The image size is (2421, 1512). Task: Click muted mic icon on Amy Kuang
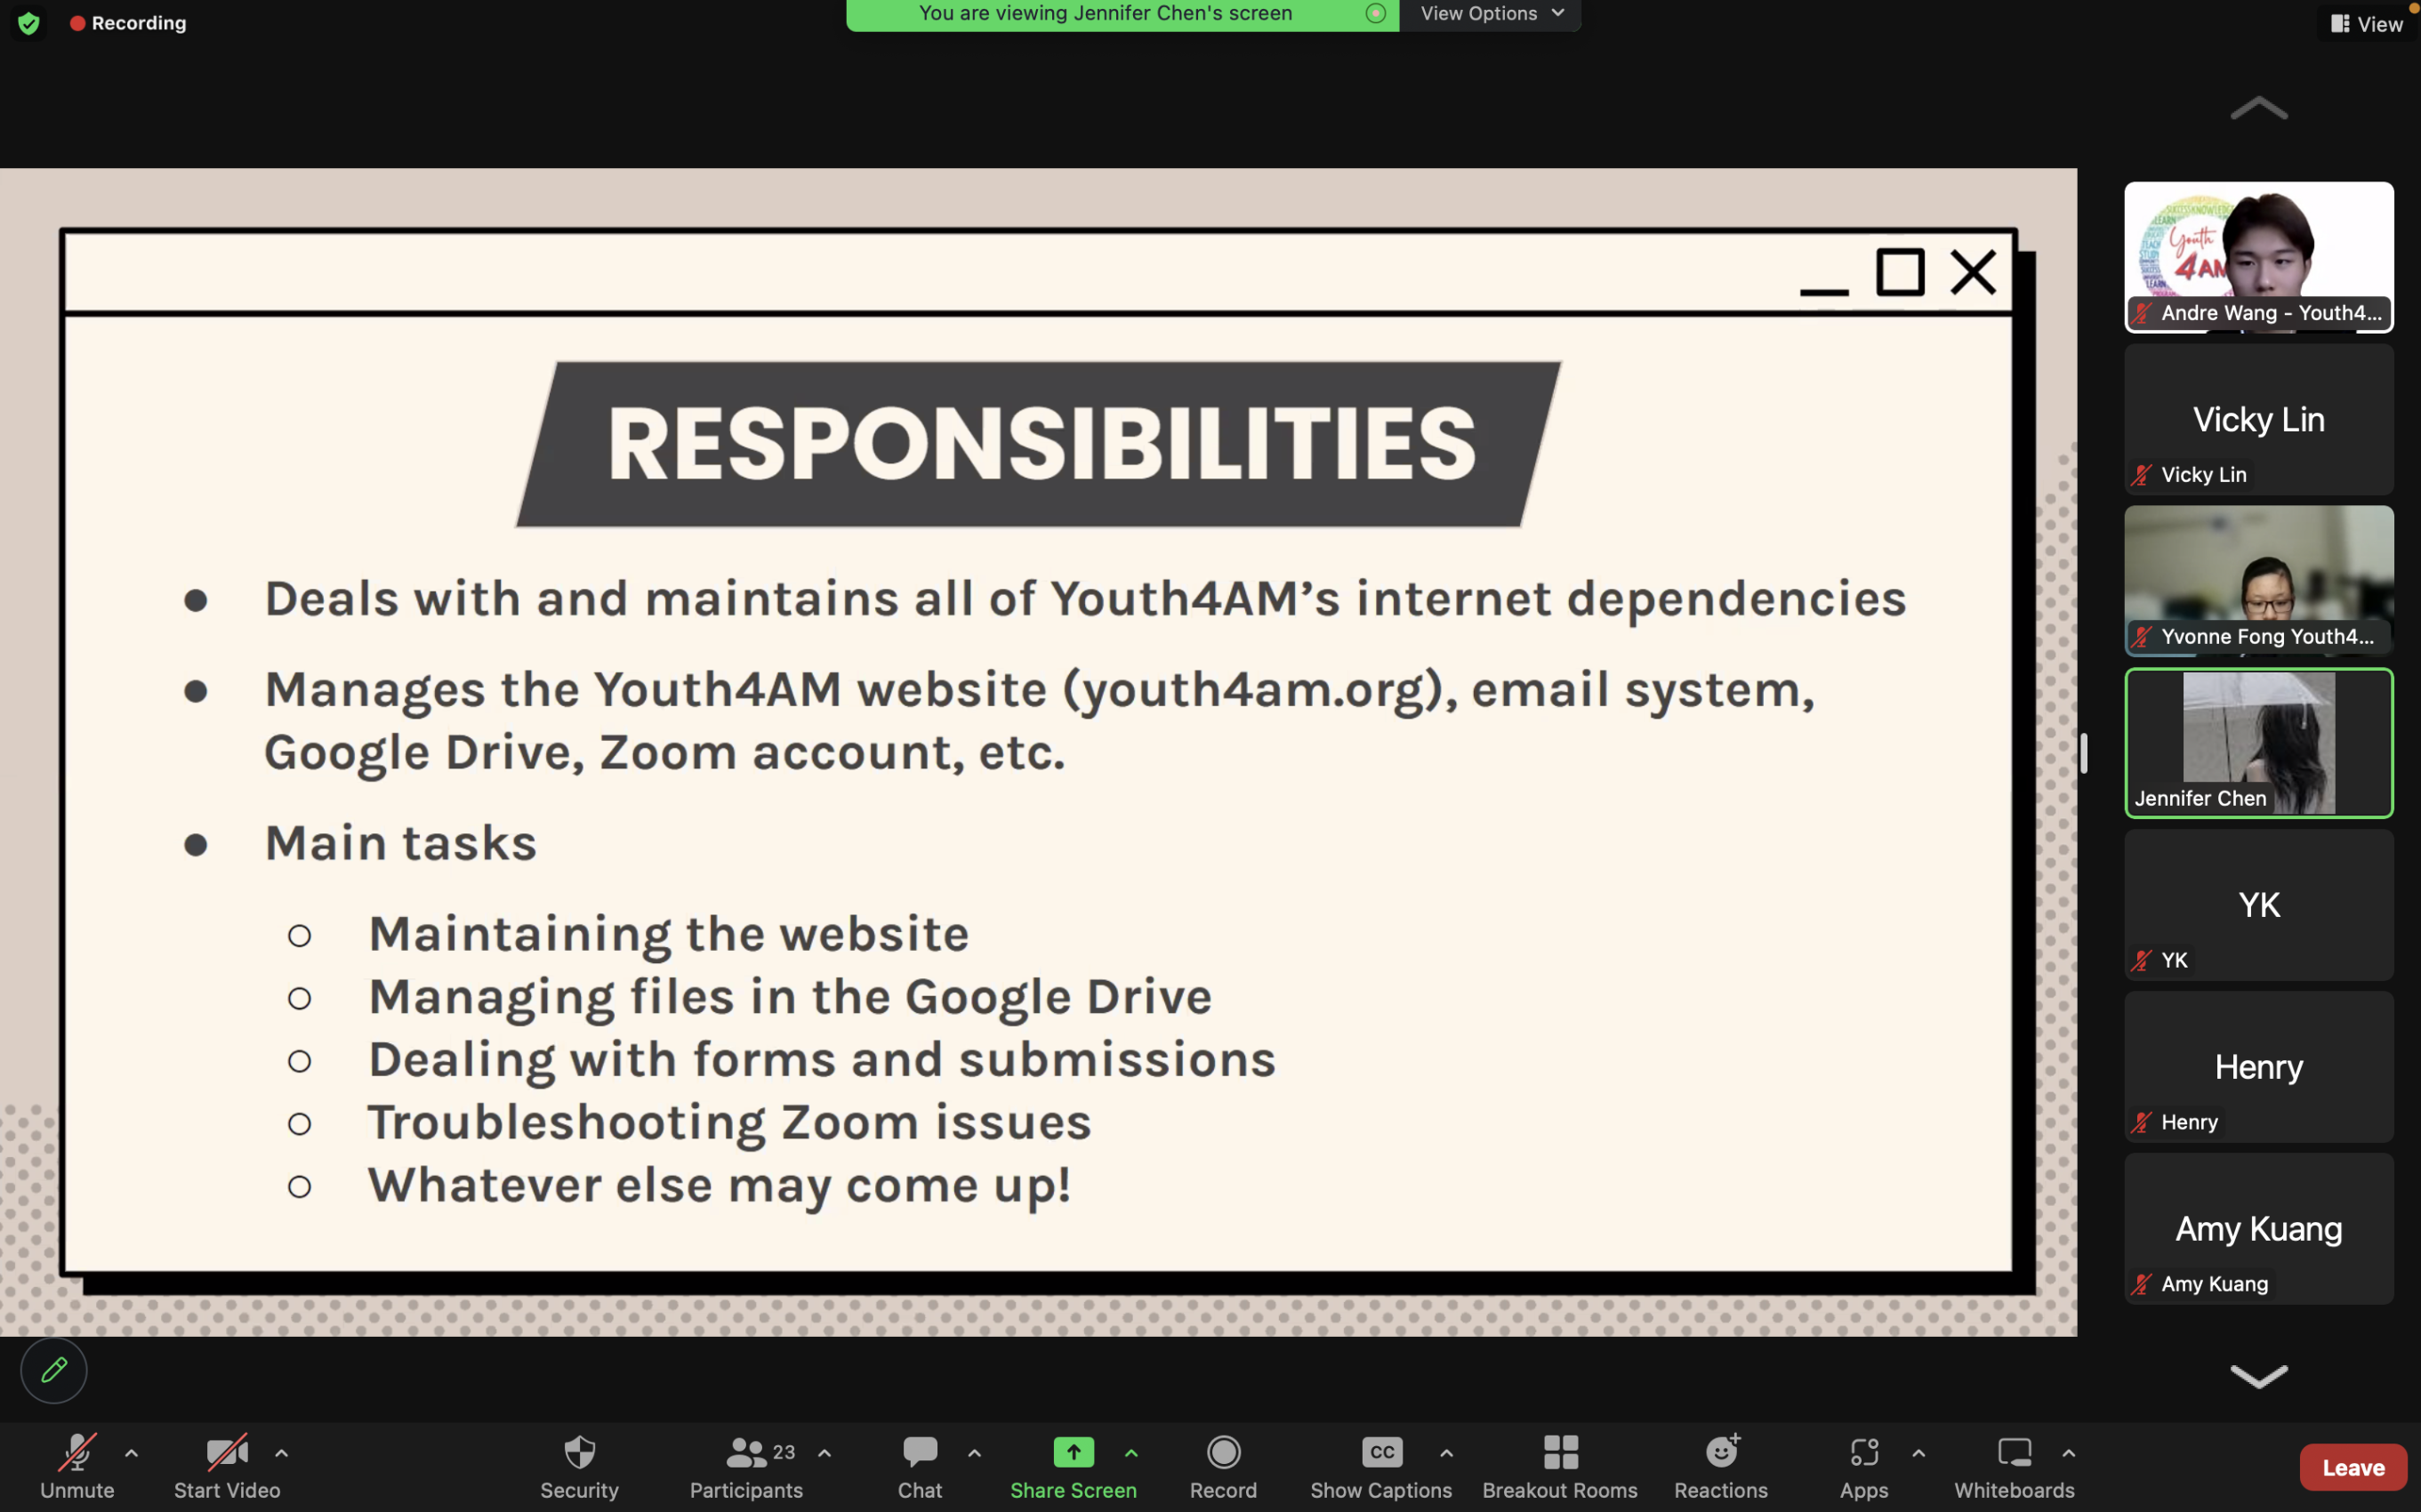coord(2142,1284)
